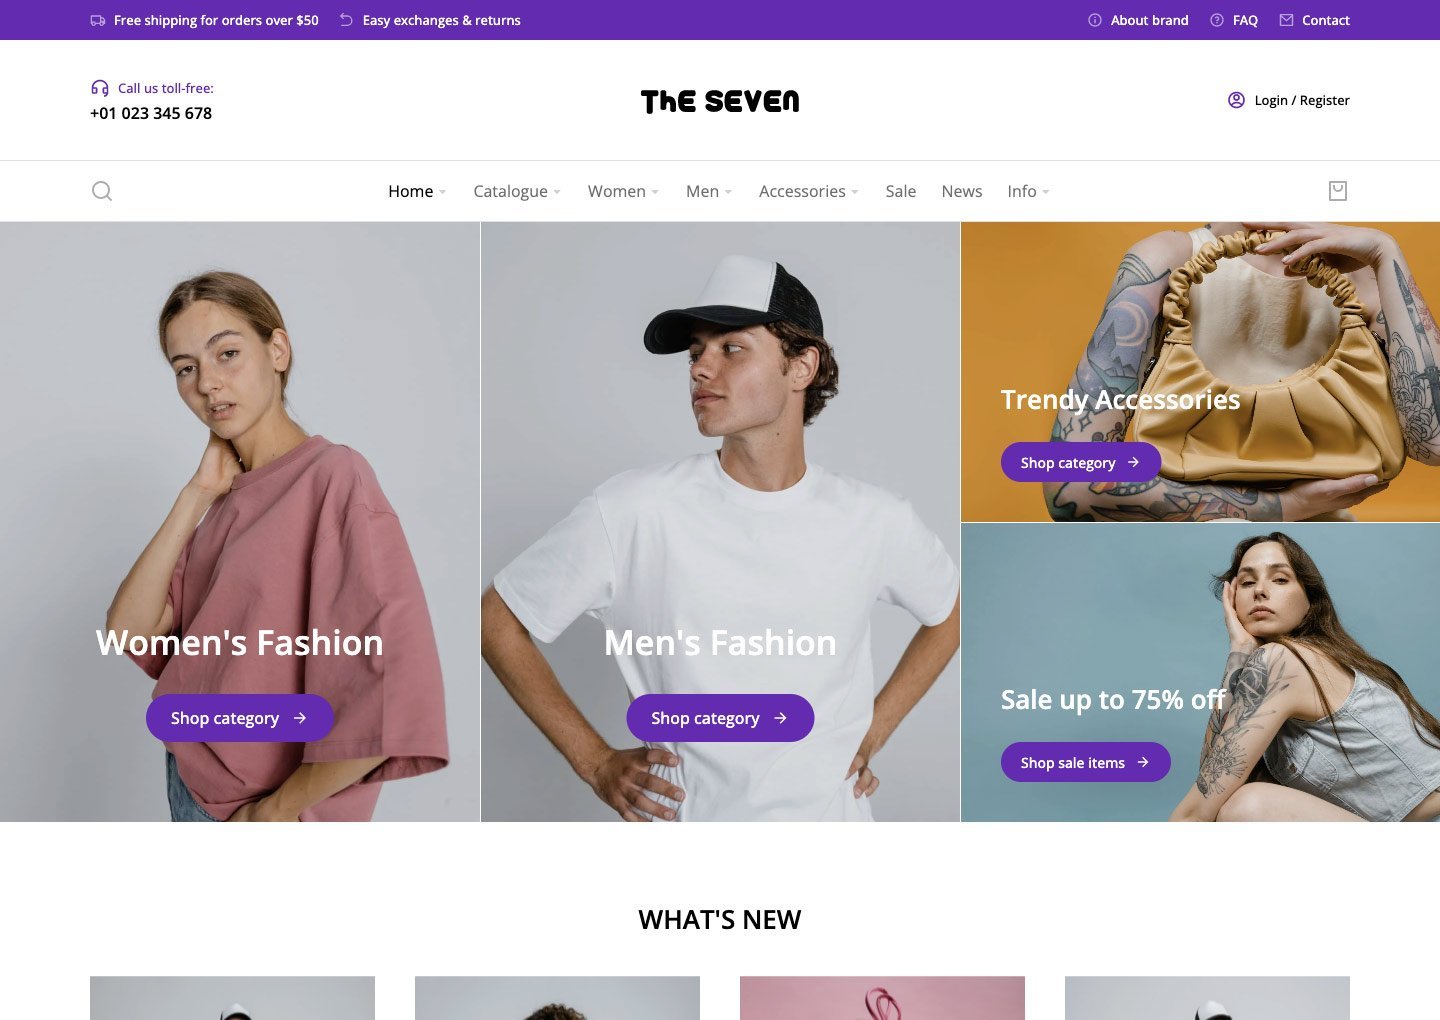1440x1020 pixels.
Task: Click the user account icon beside Login
Action: [1236, 100]
